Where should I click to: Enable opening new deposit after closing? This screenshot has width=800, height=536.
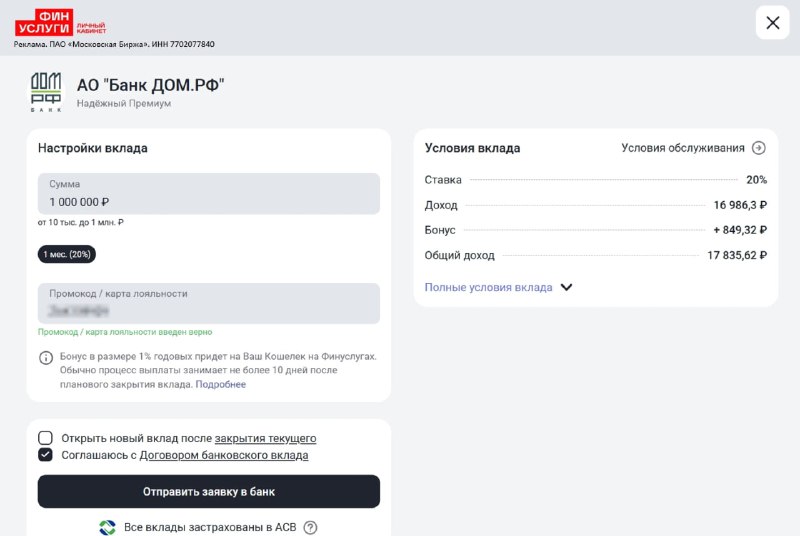45,438
